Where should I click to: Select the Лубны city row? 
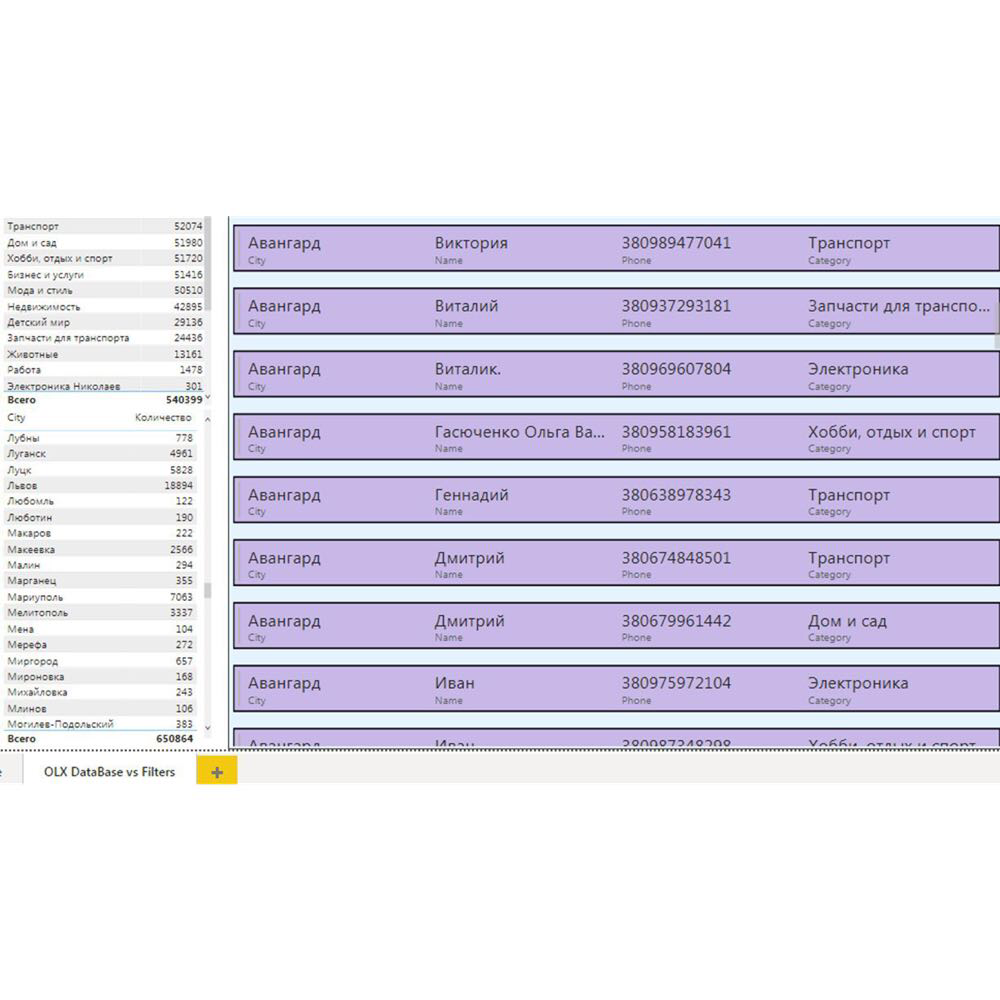[x=100, y=438]
